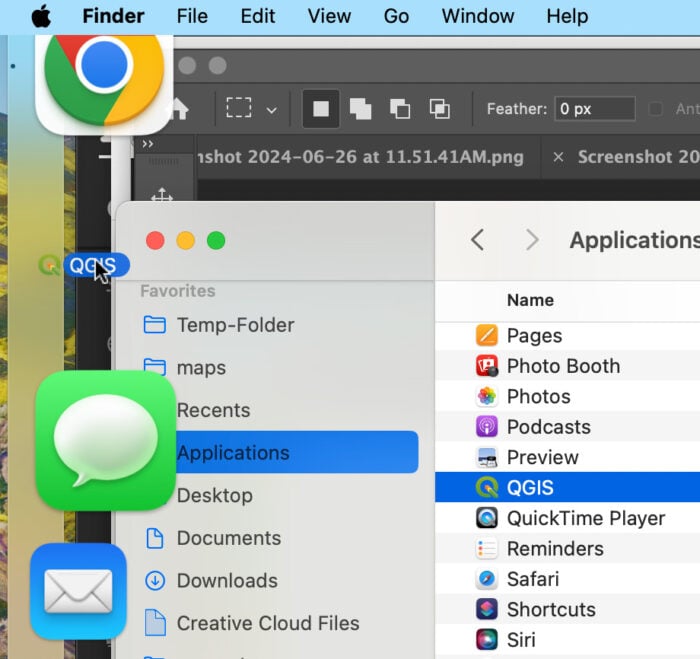
Task: Go back in Finder window
Action: [477, 240]
